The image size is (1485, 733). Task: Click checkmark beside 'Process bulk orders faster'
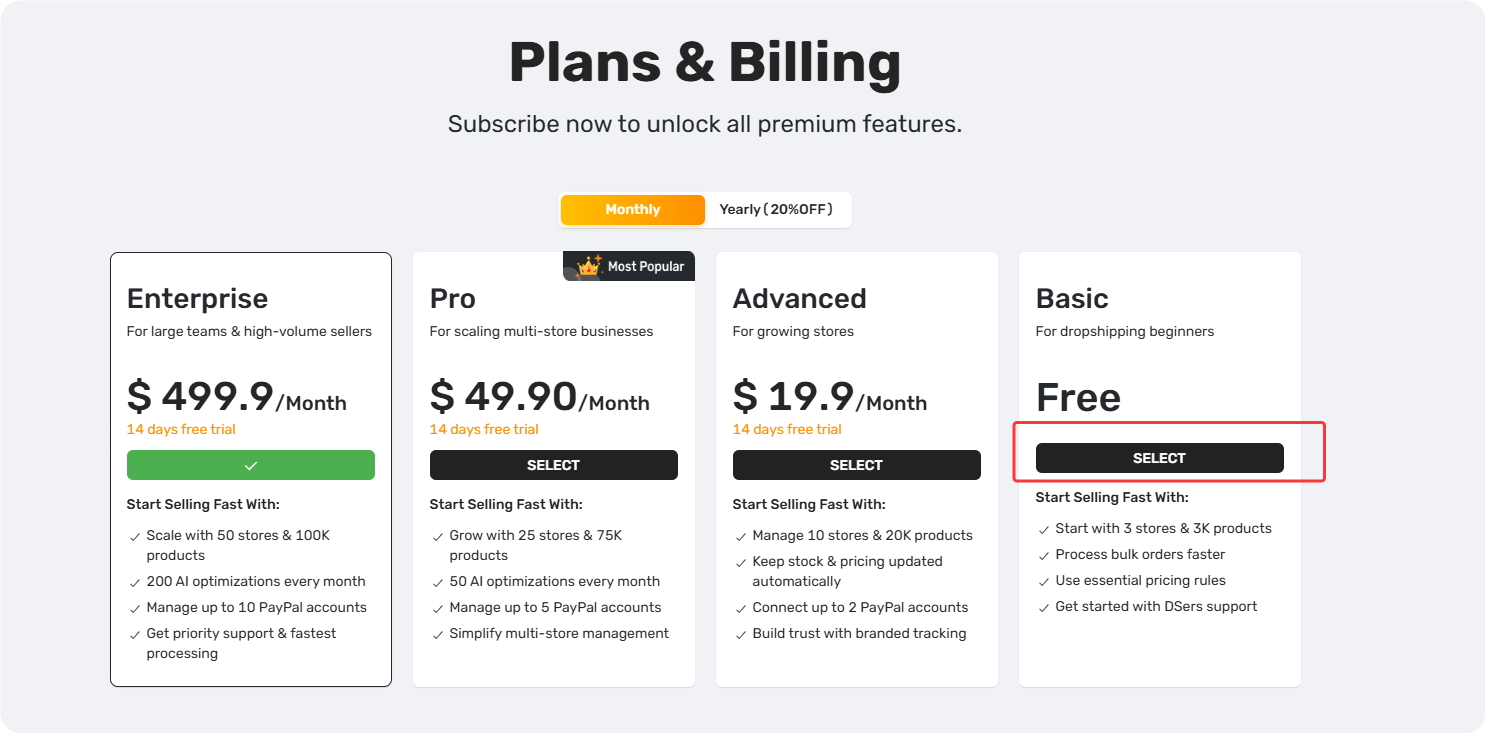[x=1044, y=556]
